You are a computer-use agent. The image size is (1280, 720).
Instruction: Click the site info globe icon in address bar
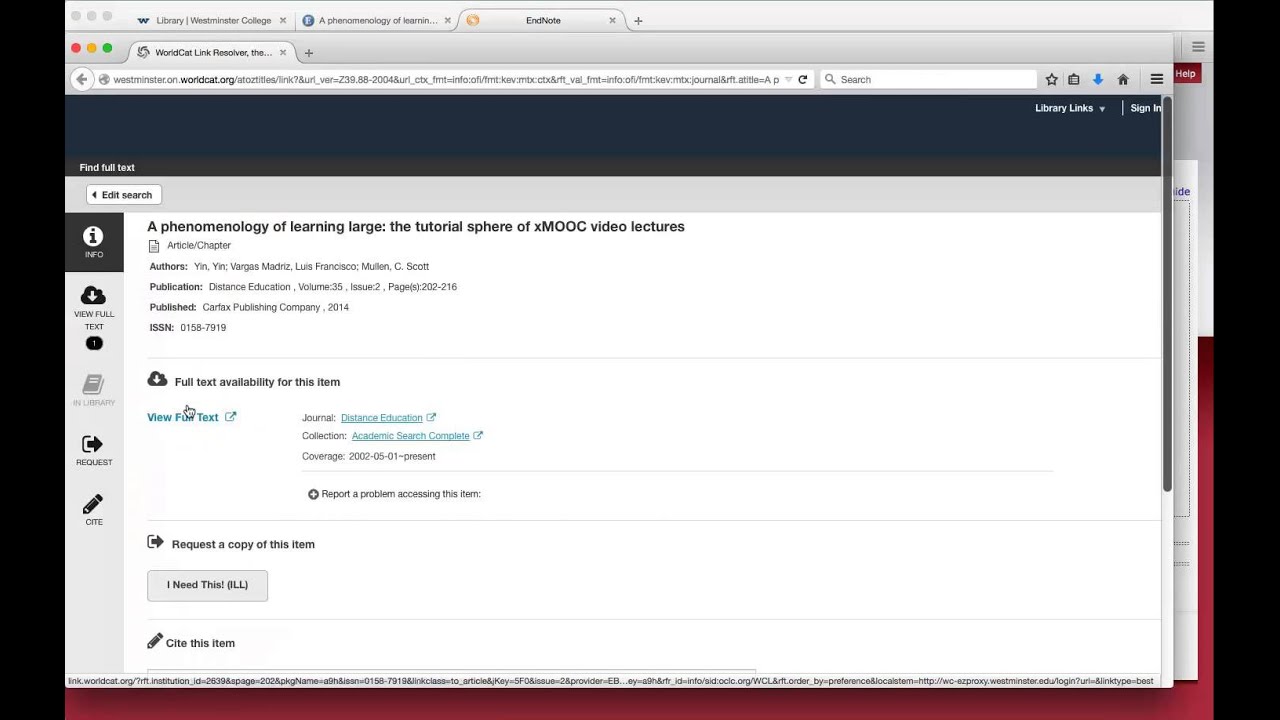(x=104, y=79)
